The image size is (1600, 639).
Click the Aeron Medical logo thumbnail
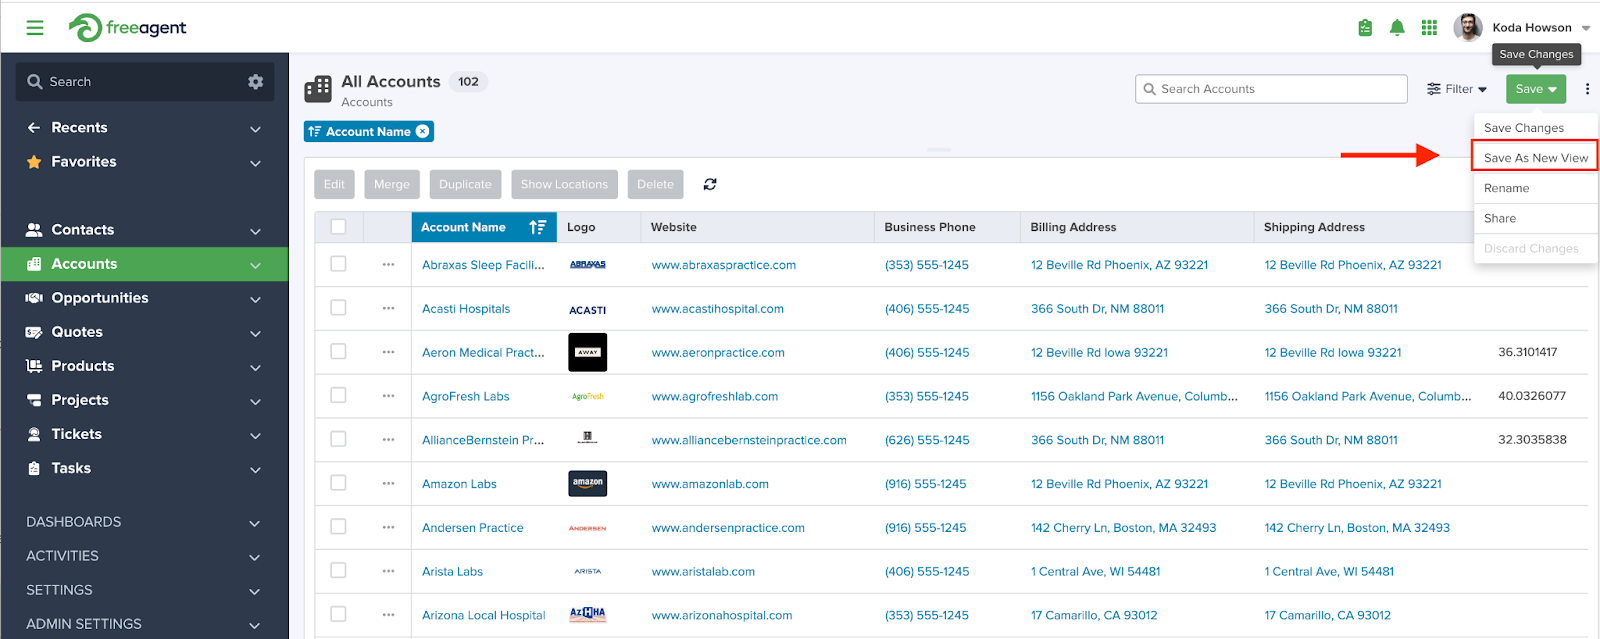588,352
